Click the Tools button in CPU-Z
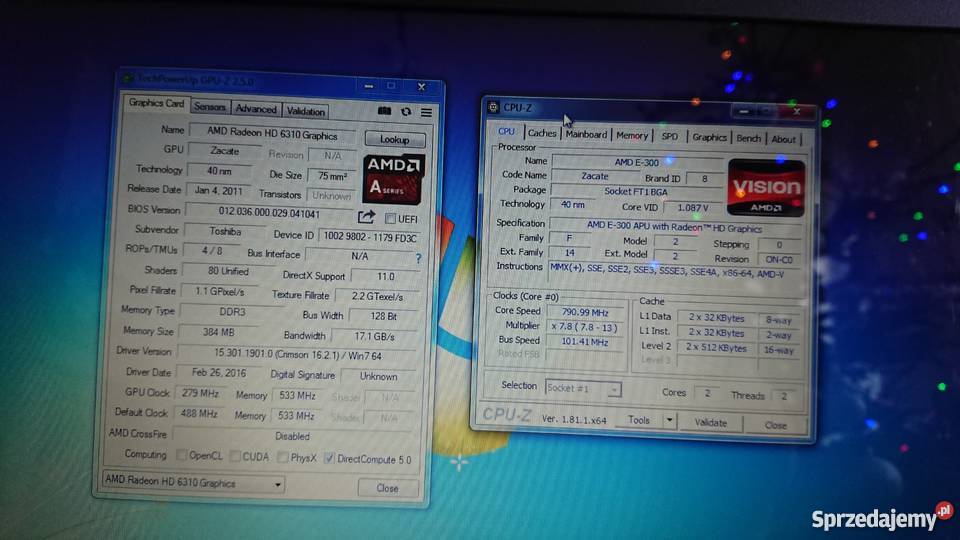The height and width of the screenshot is (540, 960). tap(639, 420)
